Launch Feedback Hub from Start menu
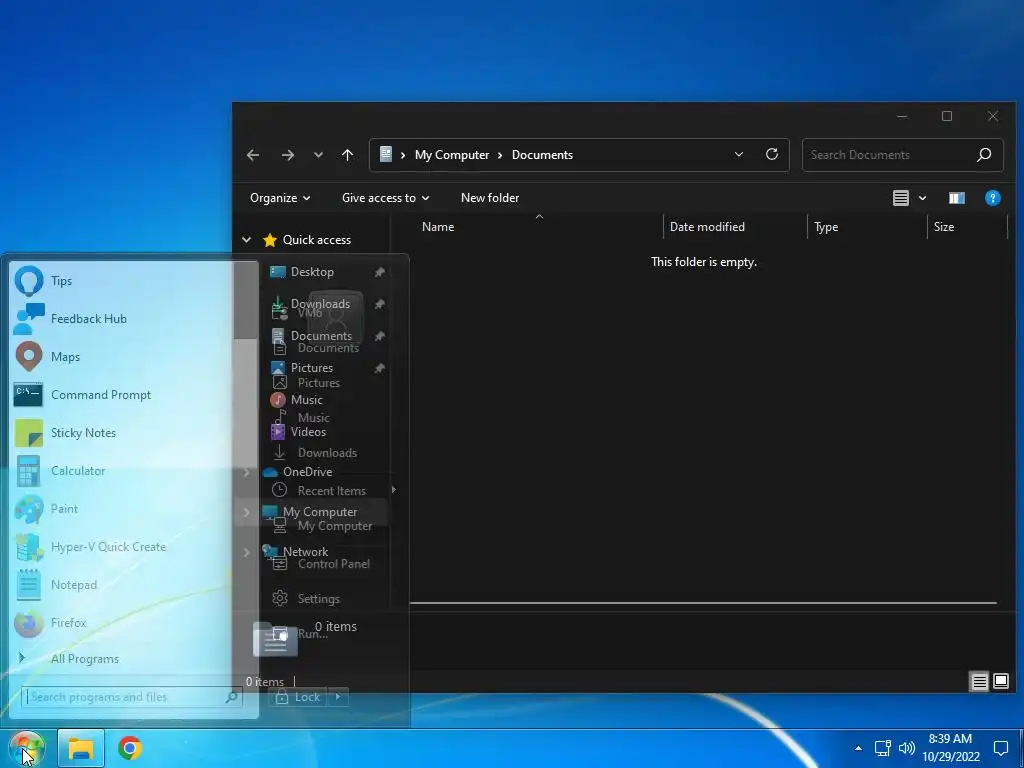 (122, 319)
